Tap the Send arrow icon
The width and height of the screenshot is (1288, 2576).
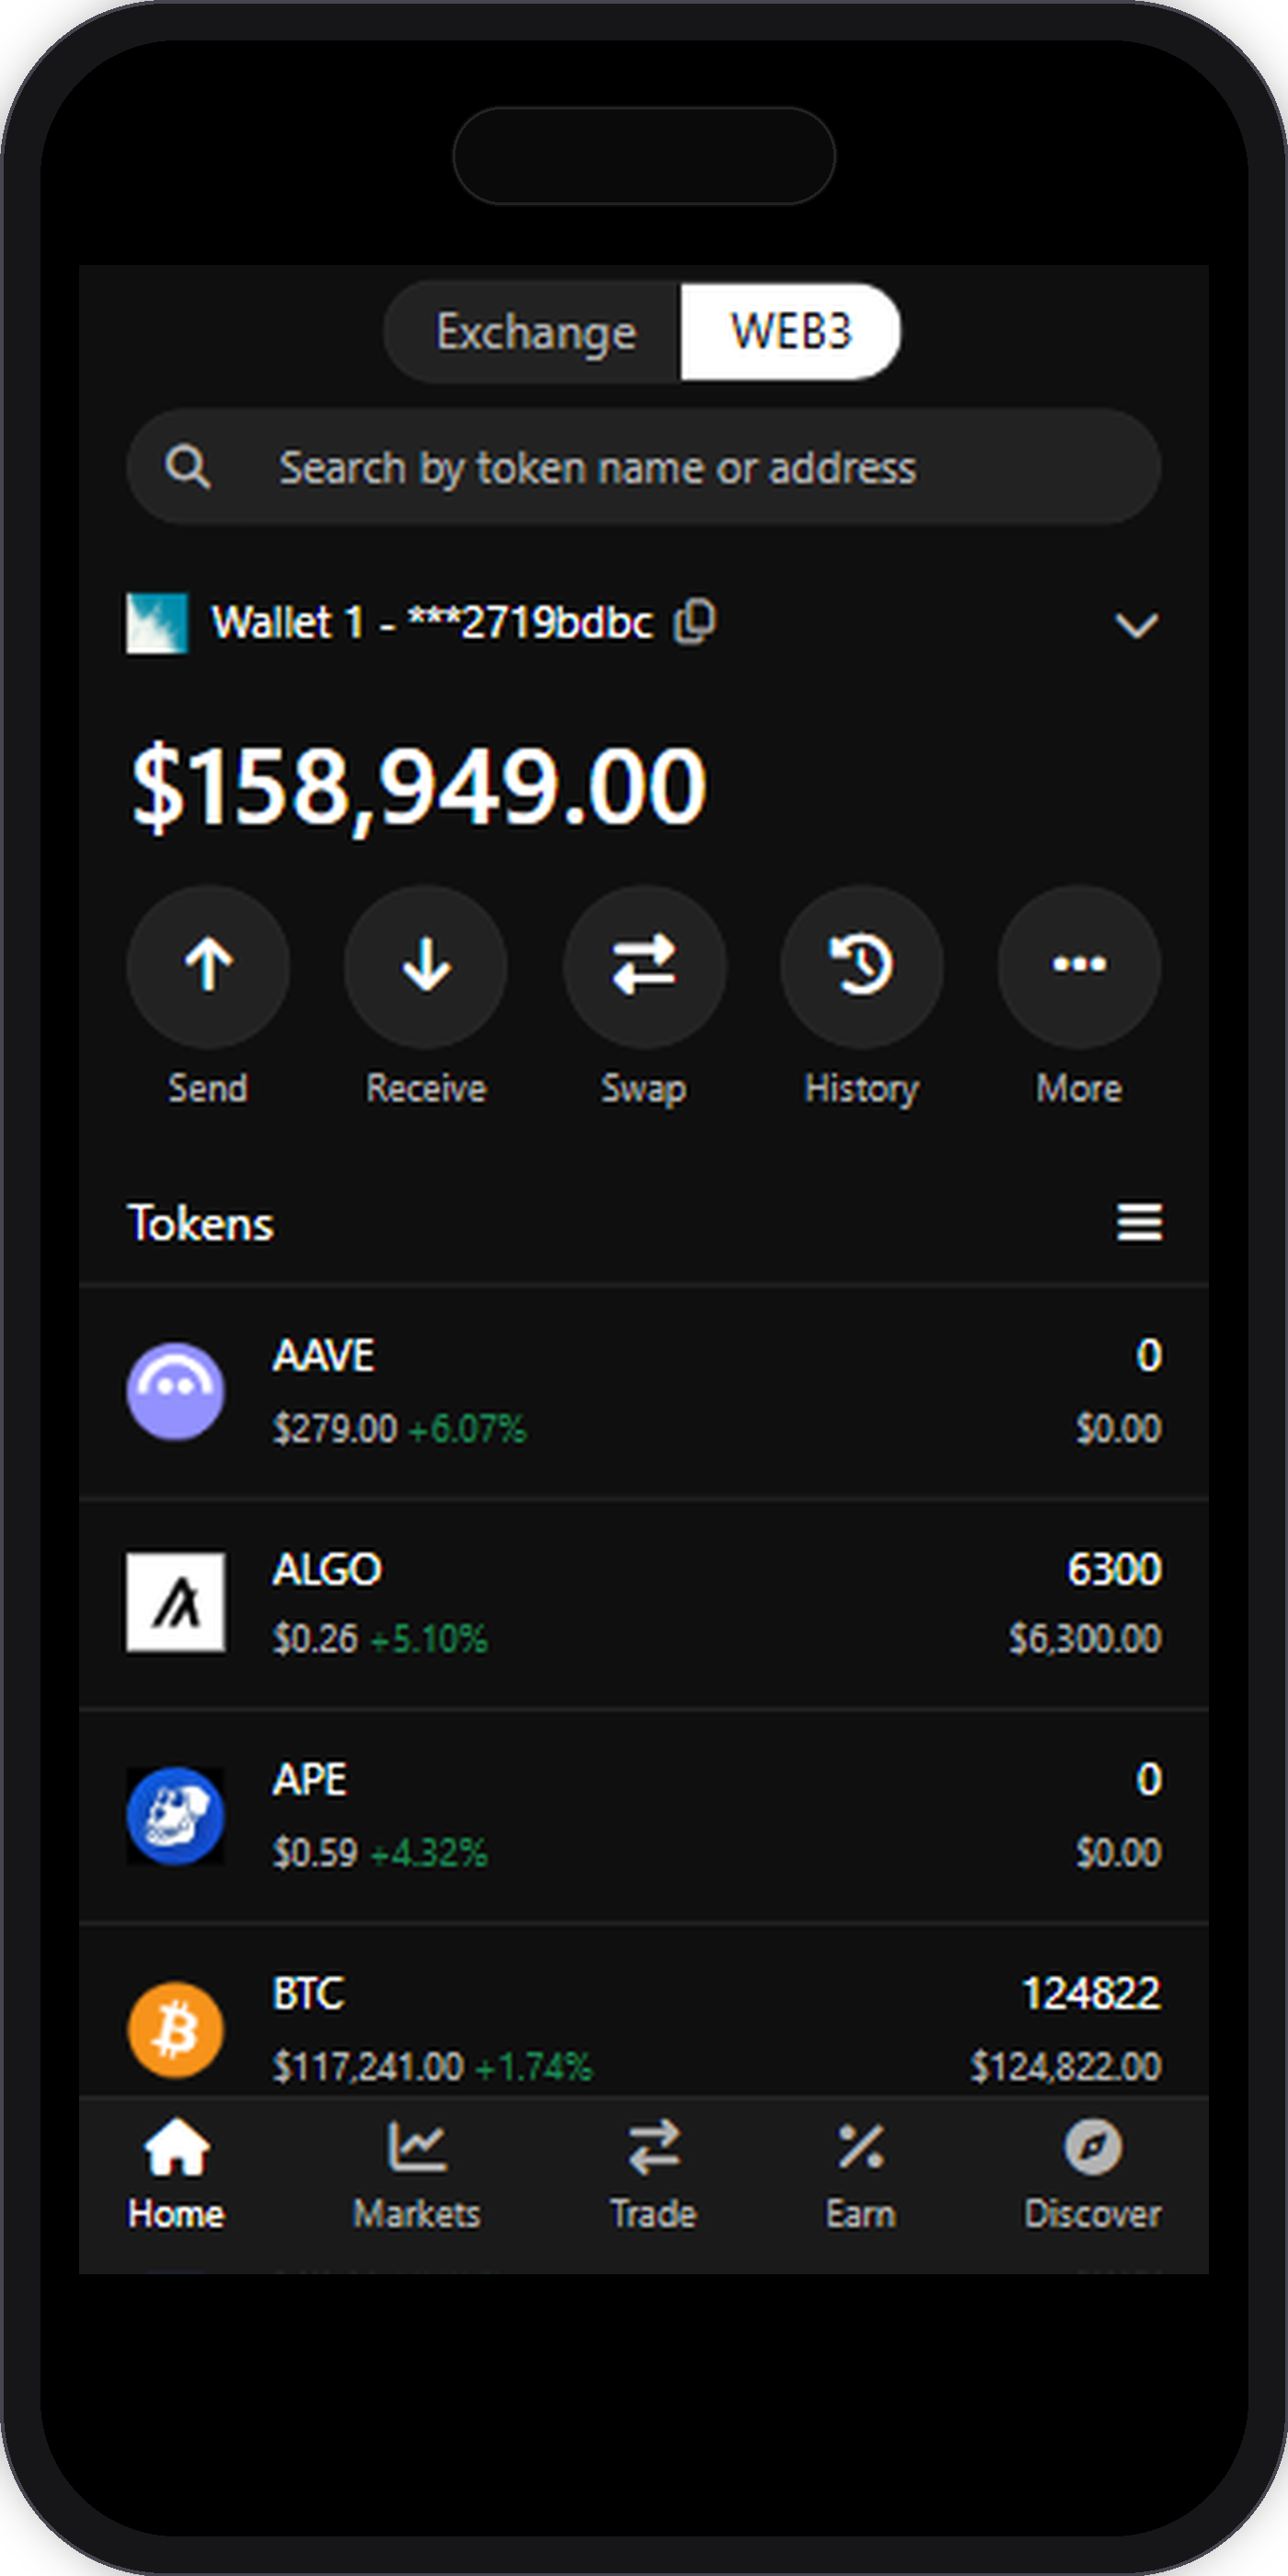(x=208, y=965)
